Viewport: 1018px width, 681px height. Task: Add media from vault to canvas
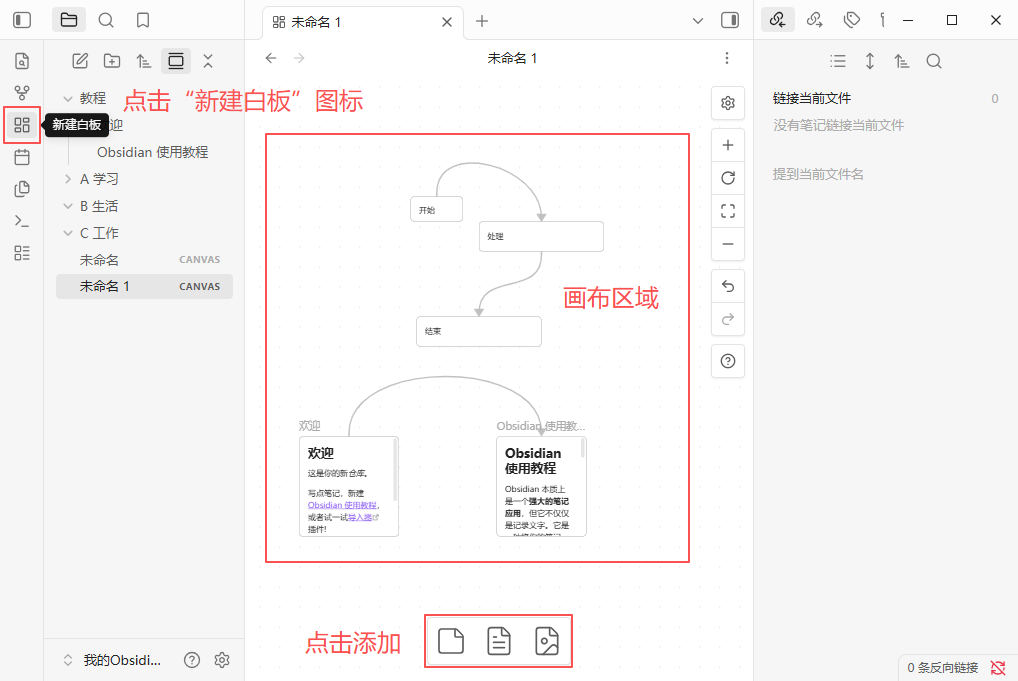tap(547, 641)
